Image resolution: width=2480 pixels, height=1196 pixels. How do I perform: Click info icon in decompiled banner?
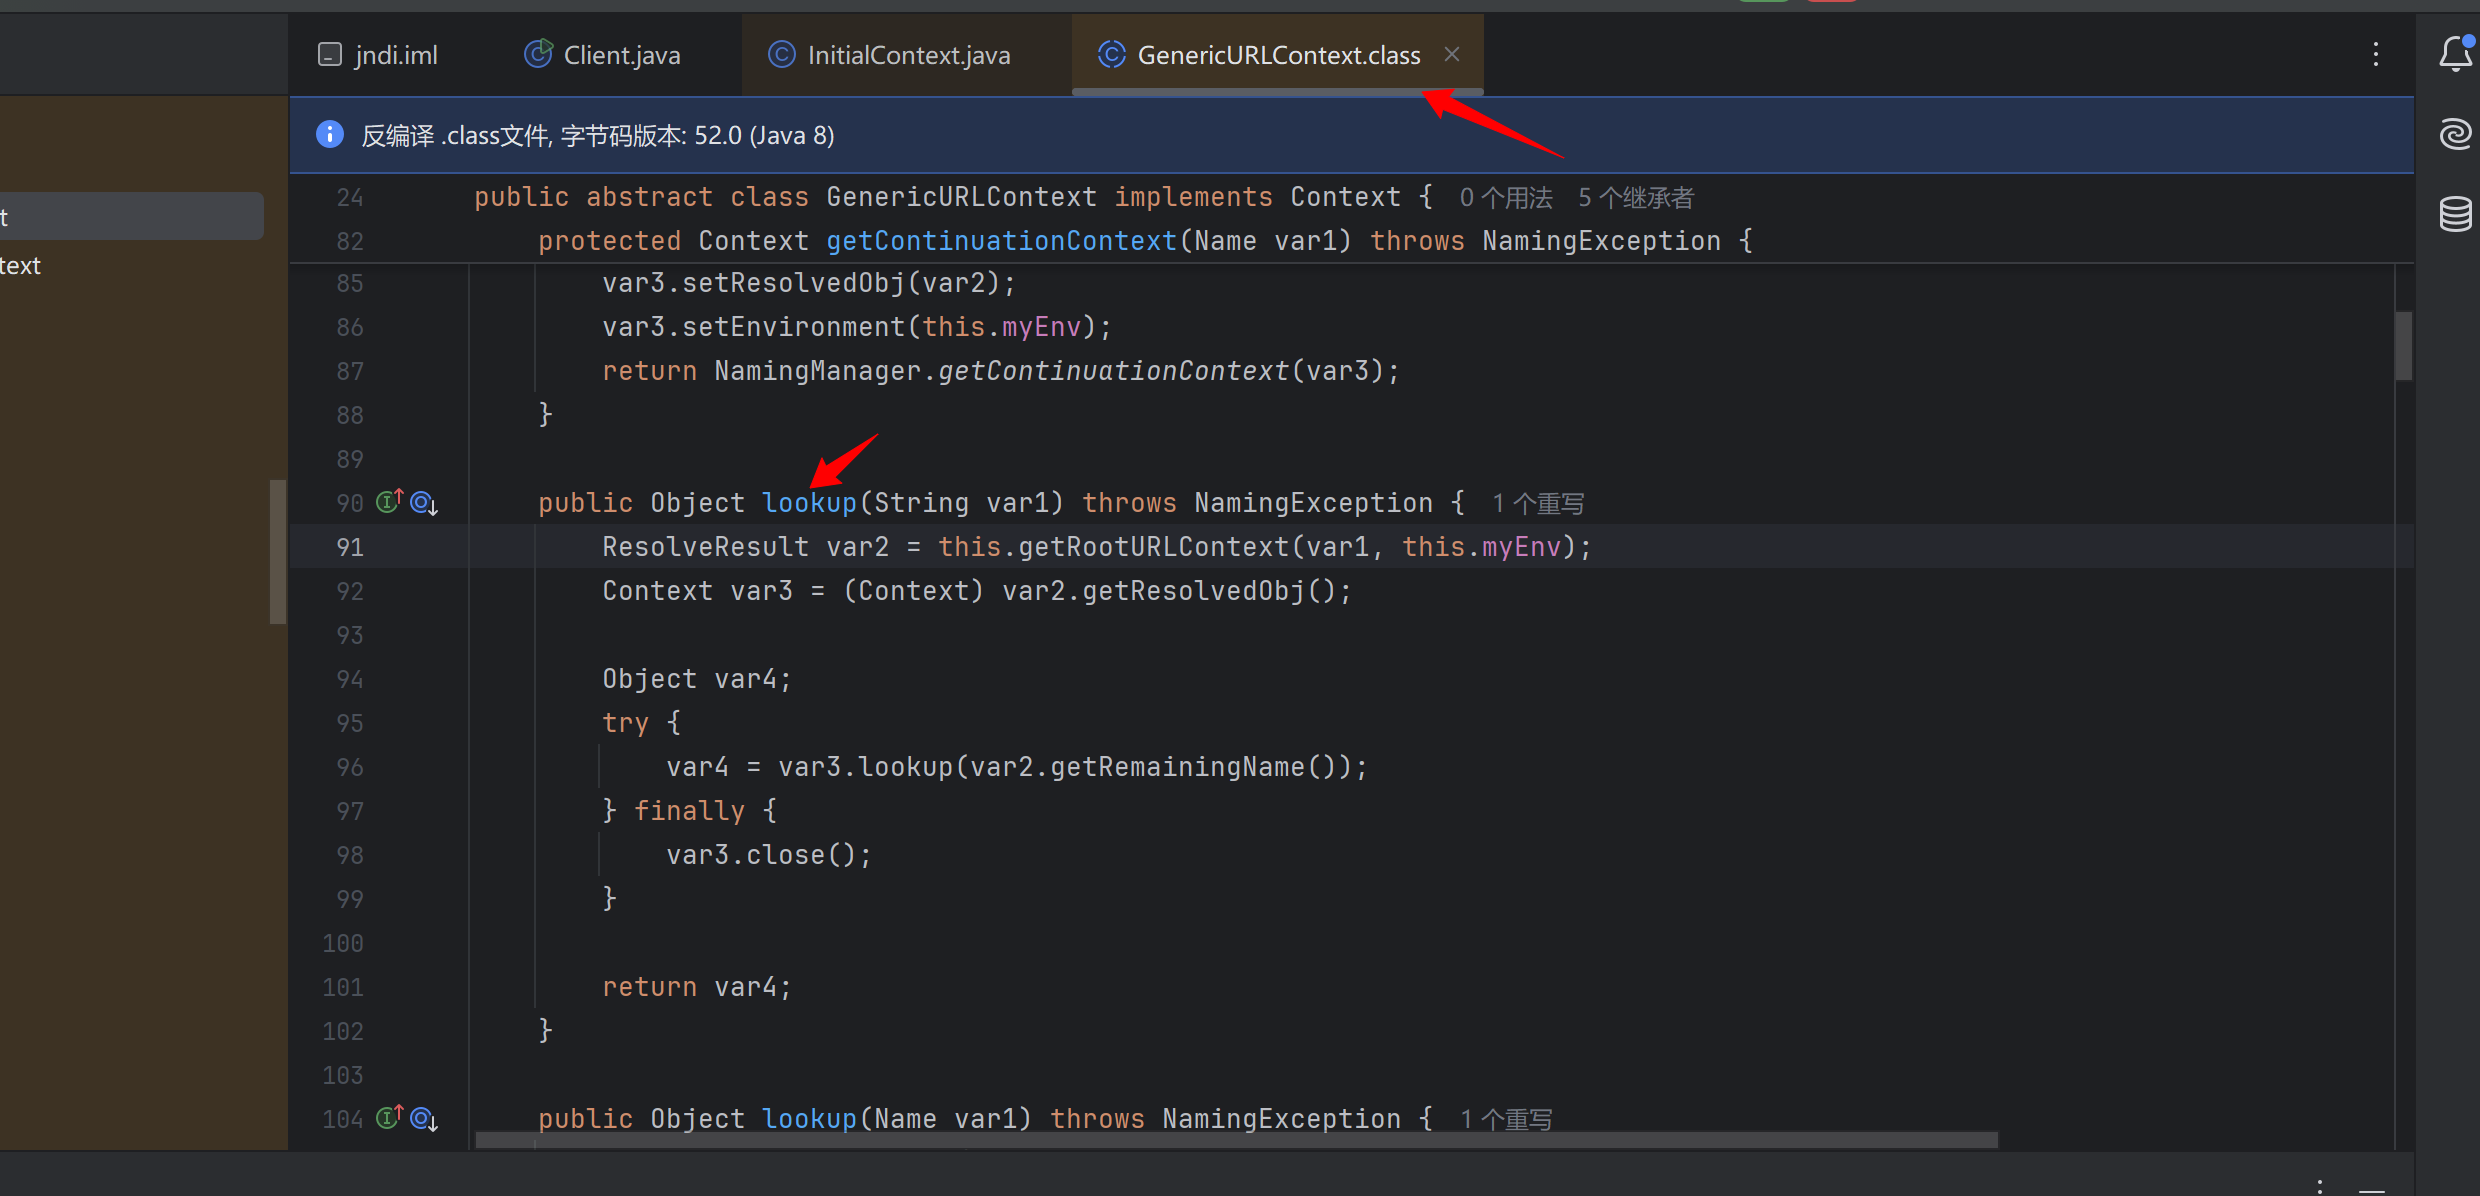330,134
